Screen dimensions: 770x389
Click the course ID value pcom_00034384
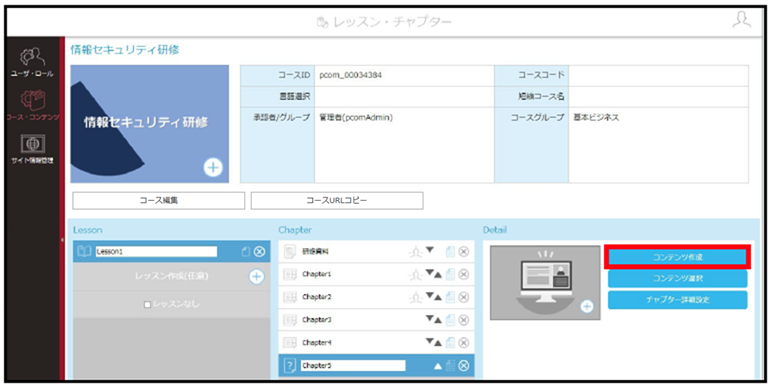pyautogui.click(x=351, y=76)
